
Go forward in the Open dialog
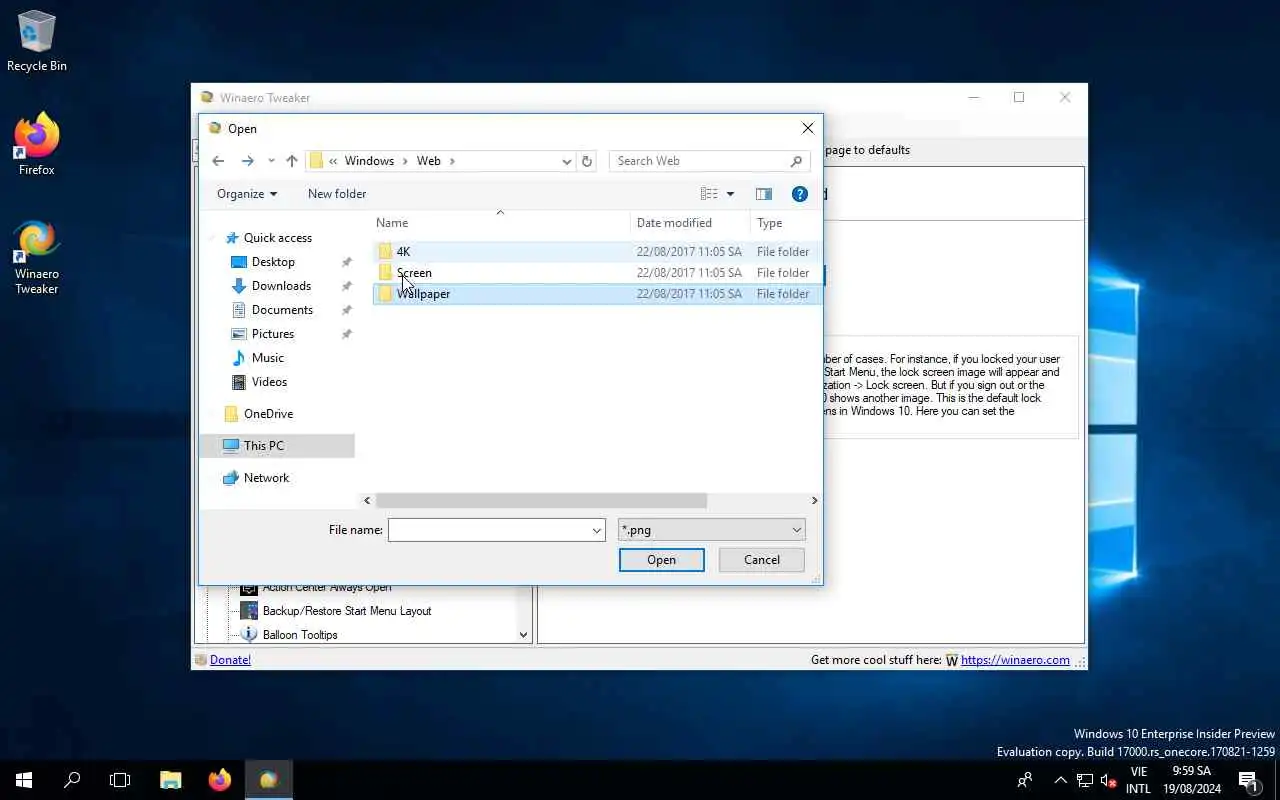tap(247, 161)
